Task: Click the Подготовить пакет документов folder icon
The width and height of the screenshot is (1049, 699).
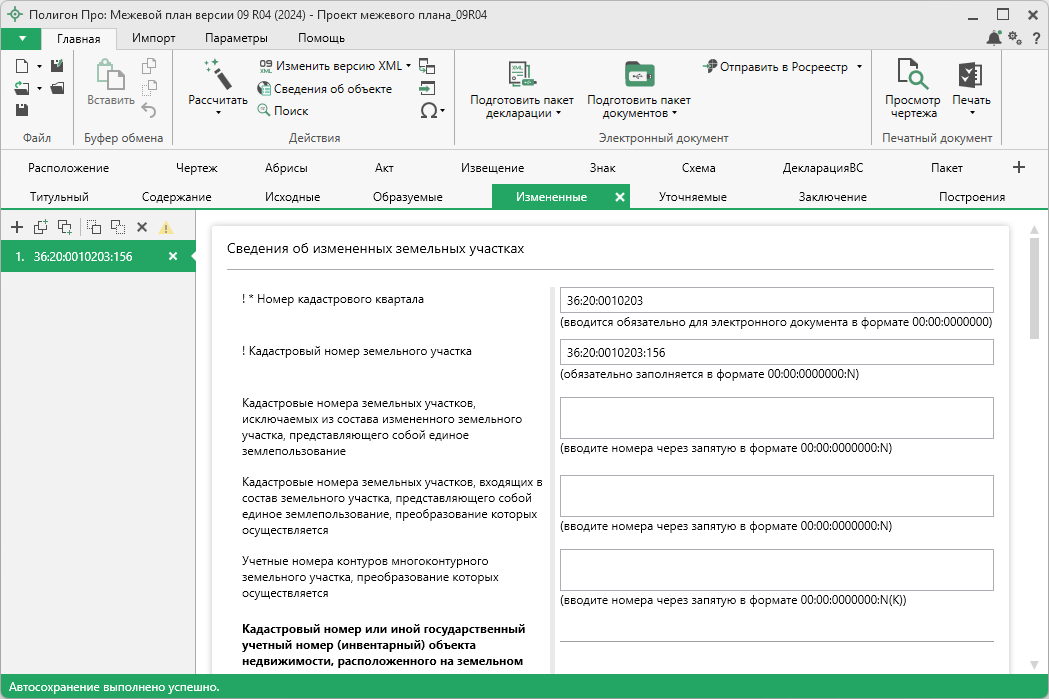Action: pyautogui.click(x=638, y=75)
